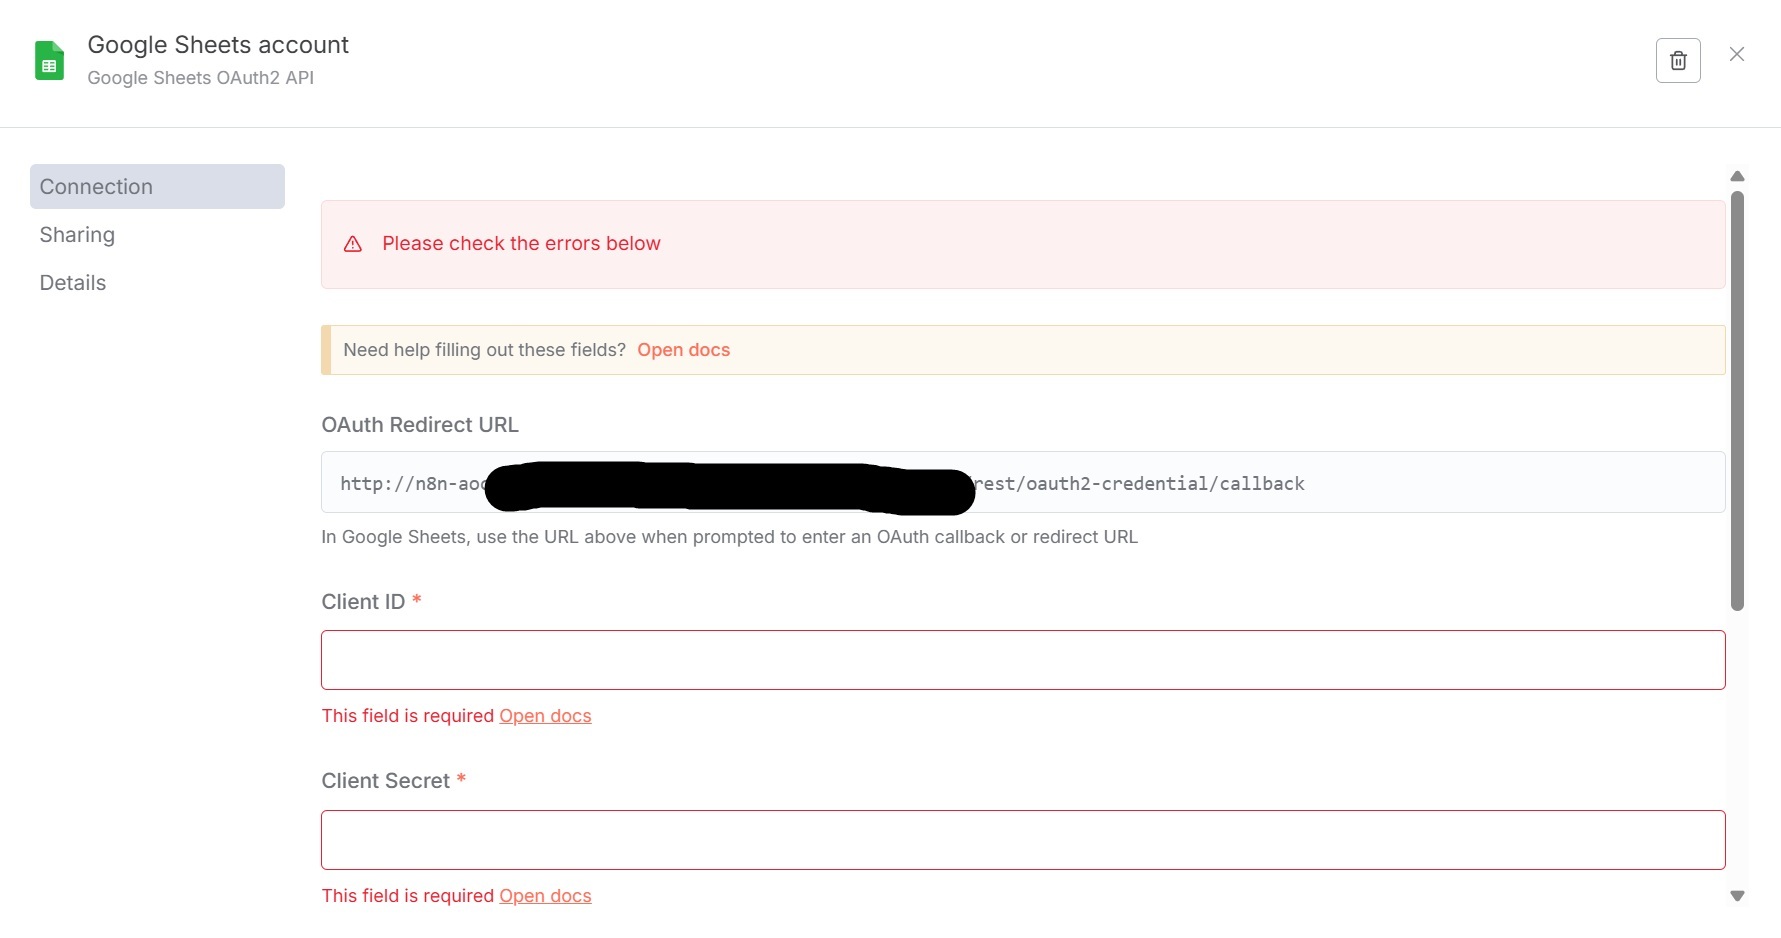Image resolution: width=1781 pixels, height=938 pixels.
Task: Switch to the Sharing tab
Action: (x=77, y=235)
